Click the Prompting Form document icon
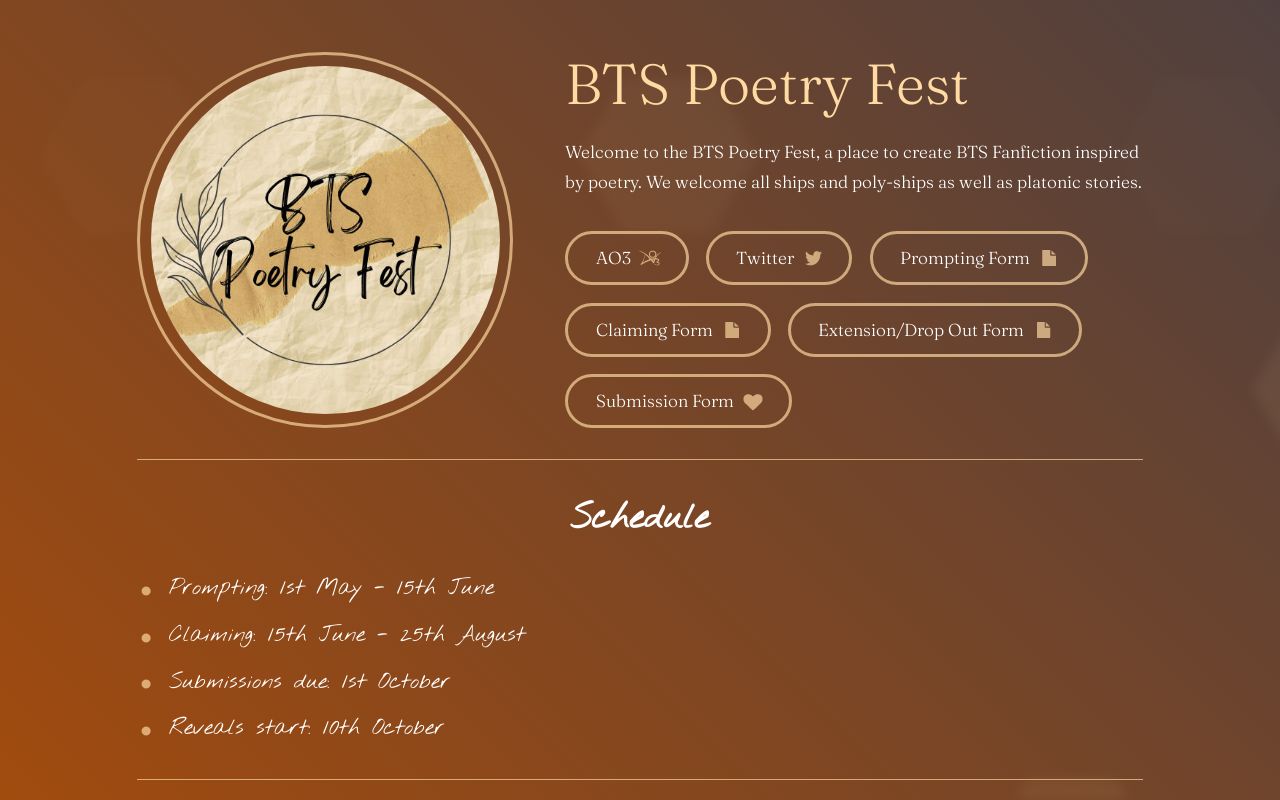The height and width of the screenshot is (800, 1280). click(1048, 257)
